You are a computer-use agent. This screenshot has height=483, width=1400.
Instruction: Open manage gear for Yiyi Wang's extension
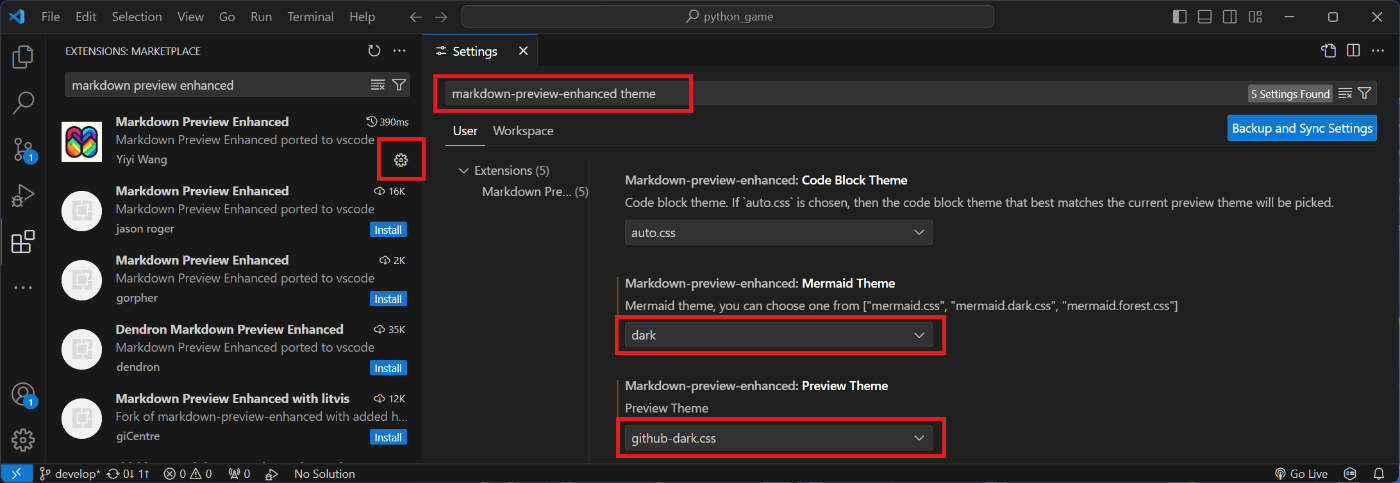click(x=401, y=160)
